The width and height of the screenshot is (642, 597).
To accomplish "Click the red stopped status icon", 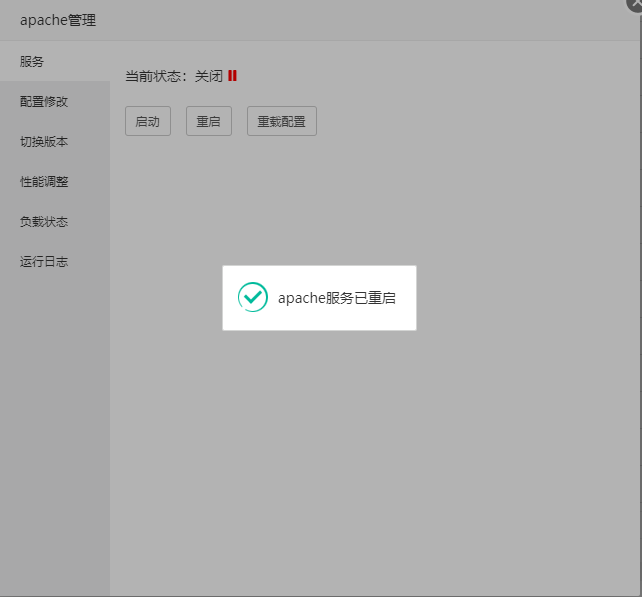I will coord(232,76).
